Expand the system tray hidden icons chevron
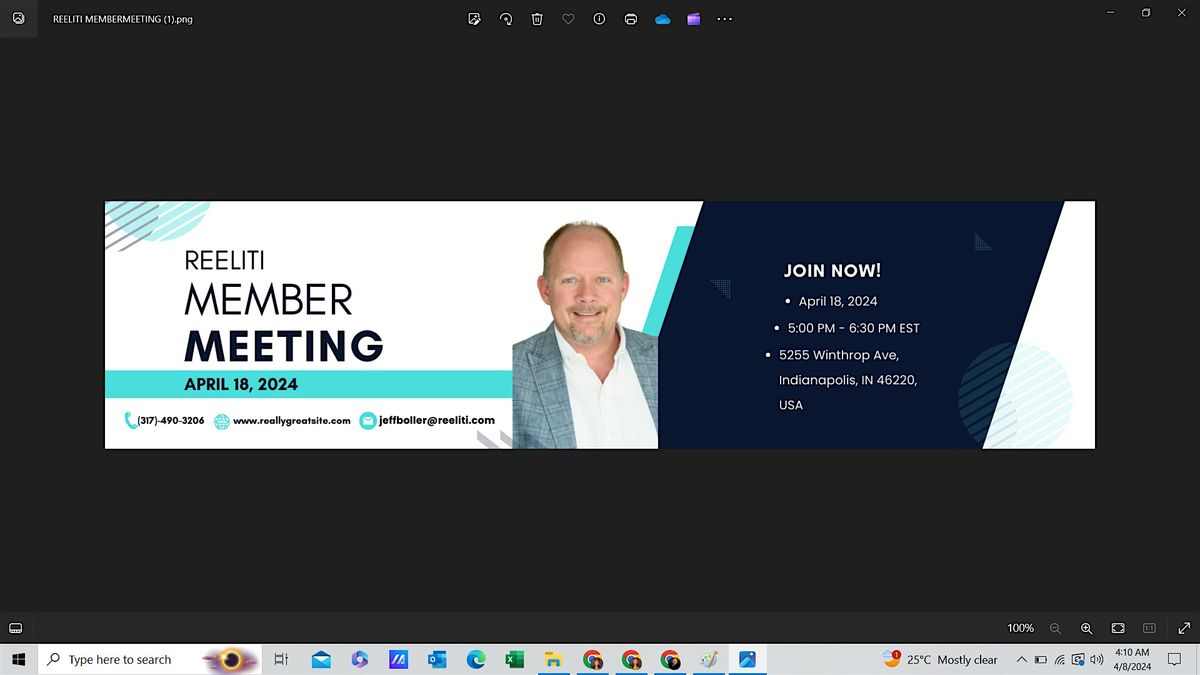Image resolution: width=1200 pixels, height=675 pixels. pos(1021,660)
